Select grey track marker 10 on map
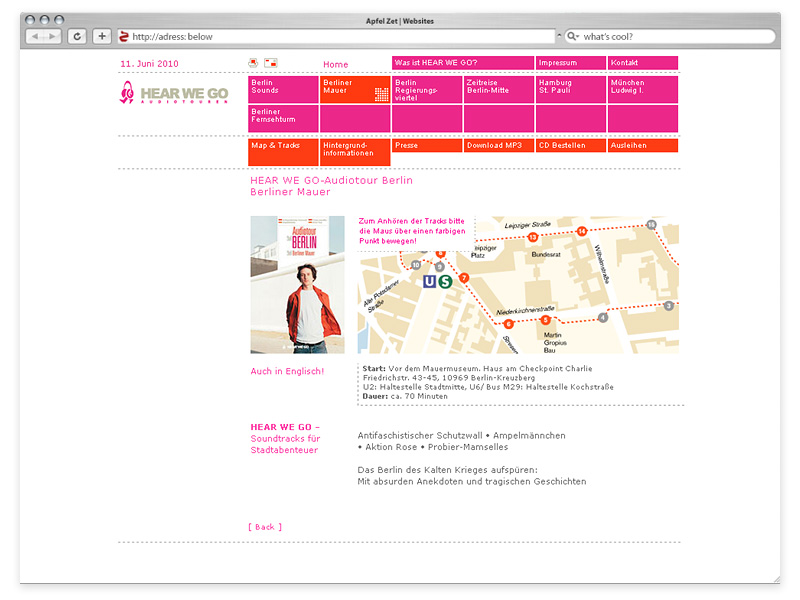Image resolution: width=800 pixels, height=600 pixels. pos(416,265)
